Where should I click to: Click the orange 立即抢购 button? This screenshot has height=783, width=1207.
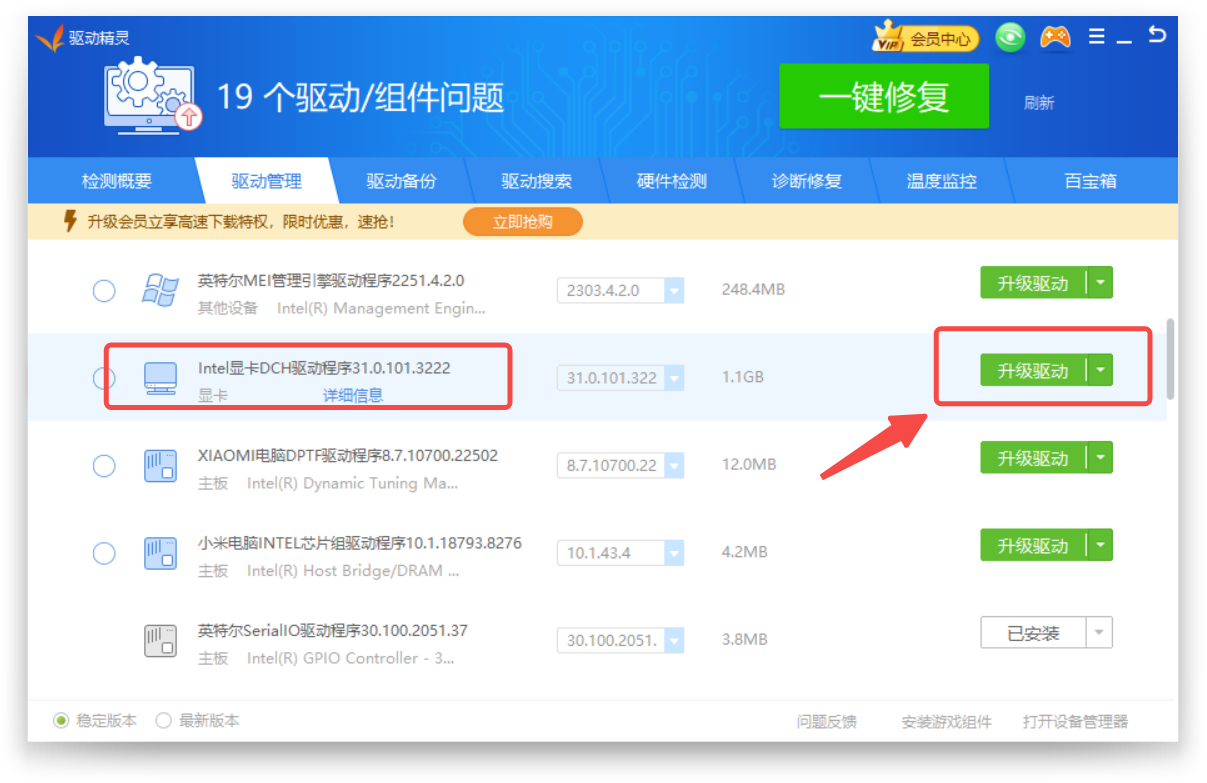coord(522,222)
